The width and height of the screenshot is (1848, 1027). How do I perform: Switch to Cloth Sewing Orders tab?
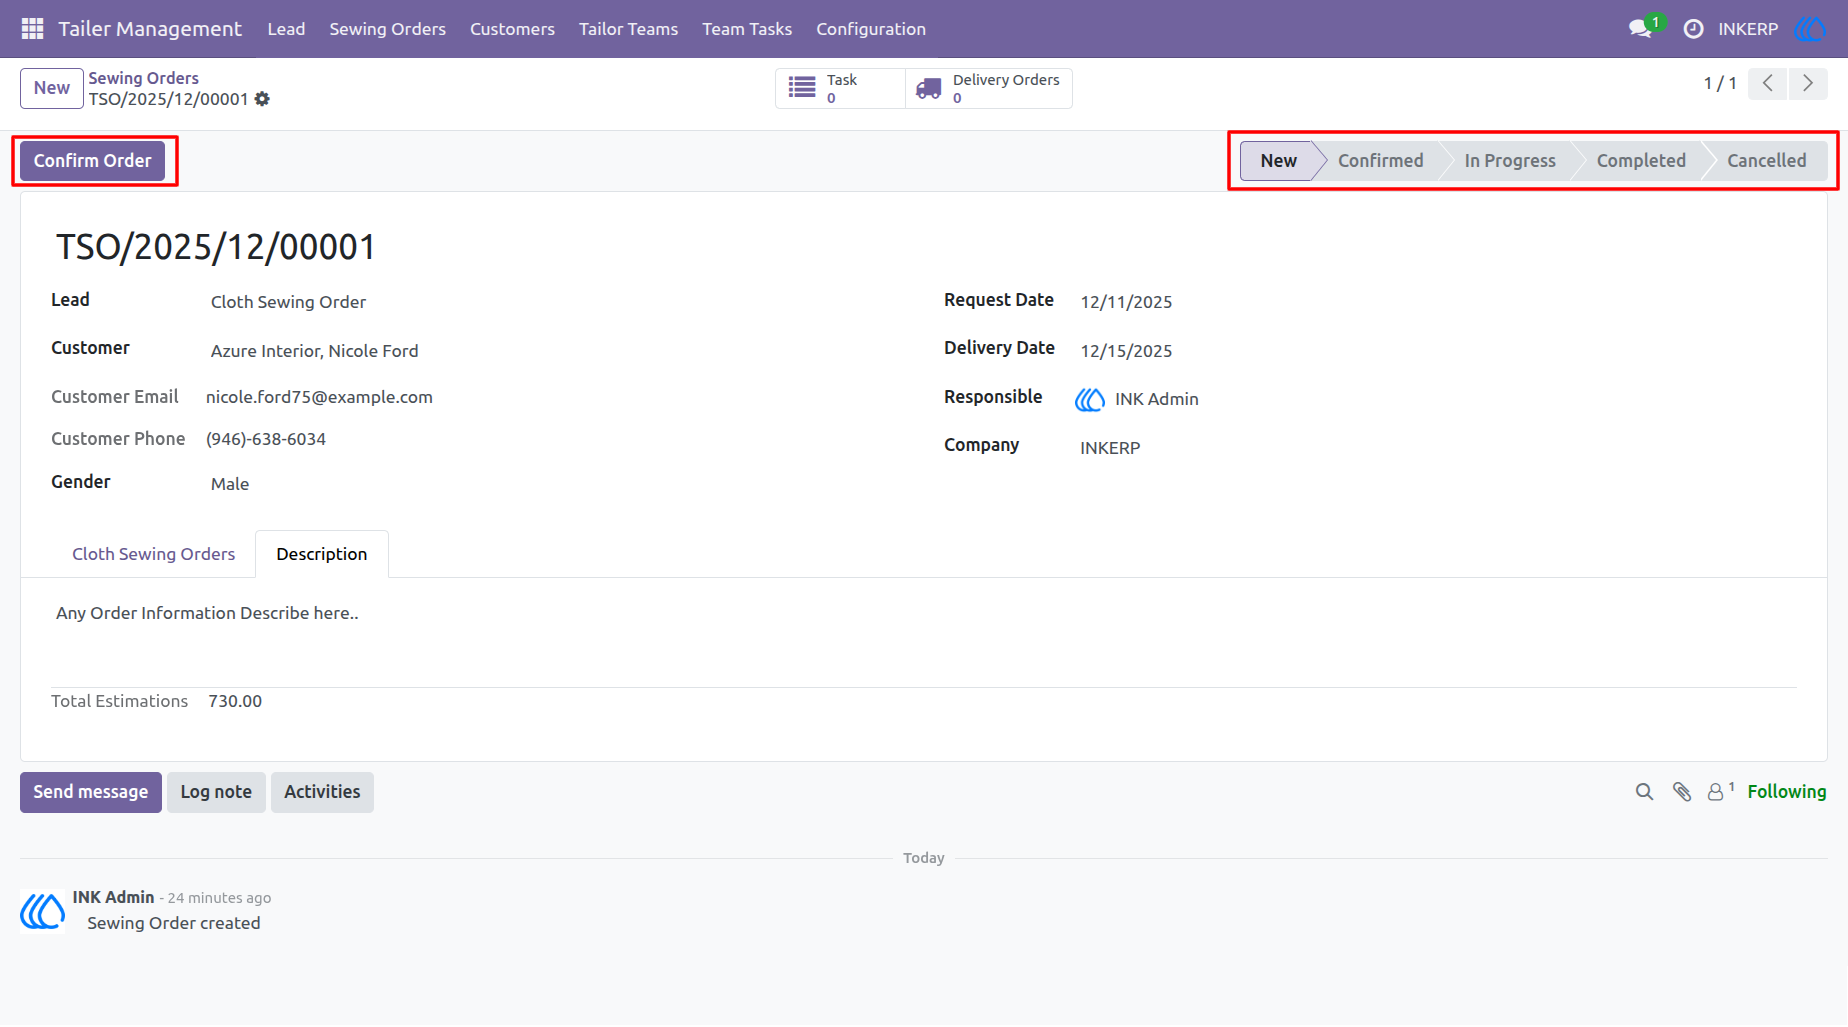click(154, 554)
